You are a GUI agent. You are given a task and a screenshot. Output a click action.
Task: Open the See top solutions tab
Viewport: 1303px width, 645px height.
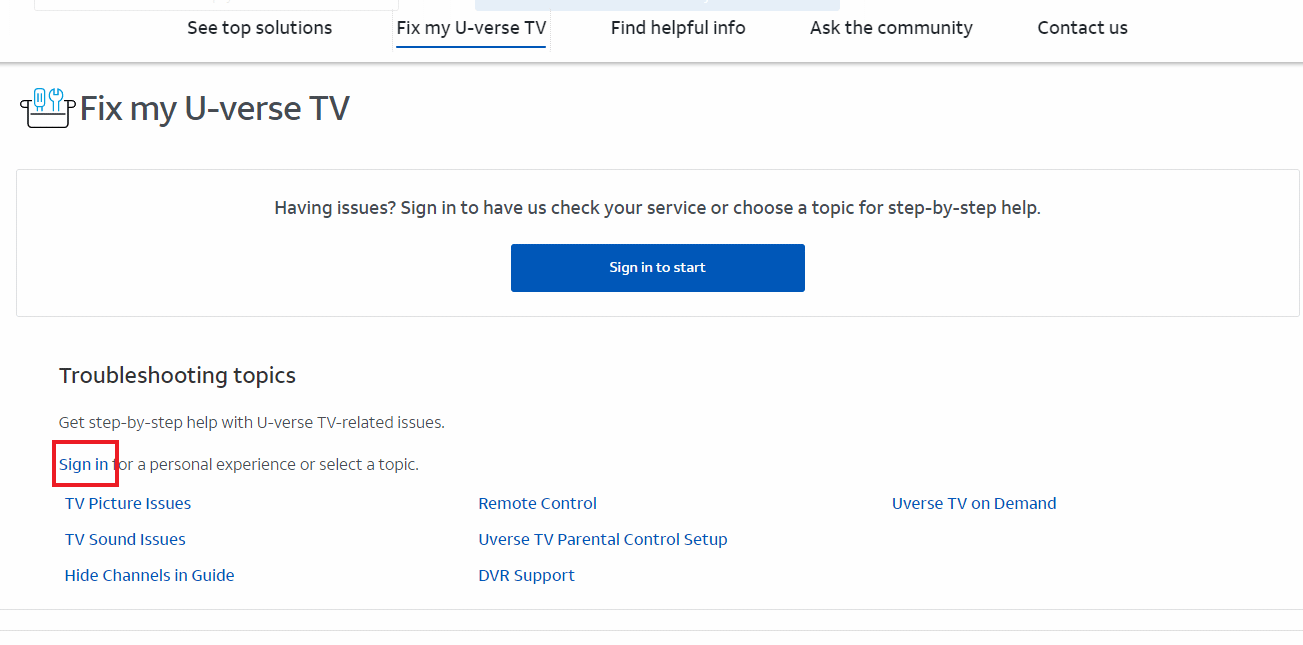[x=260, y=28]
